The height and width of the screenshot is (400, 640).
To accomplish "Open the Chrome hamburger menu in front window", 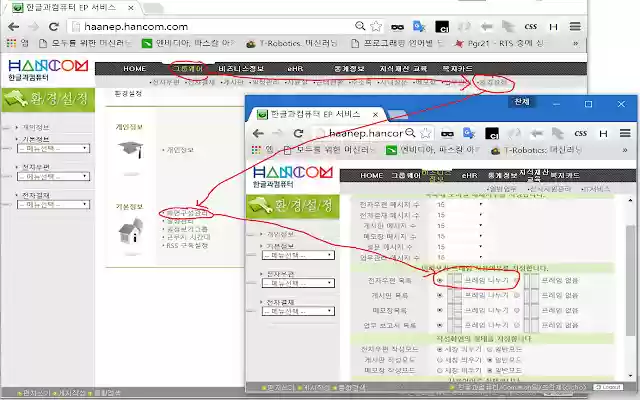I will click(625, 133).
